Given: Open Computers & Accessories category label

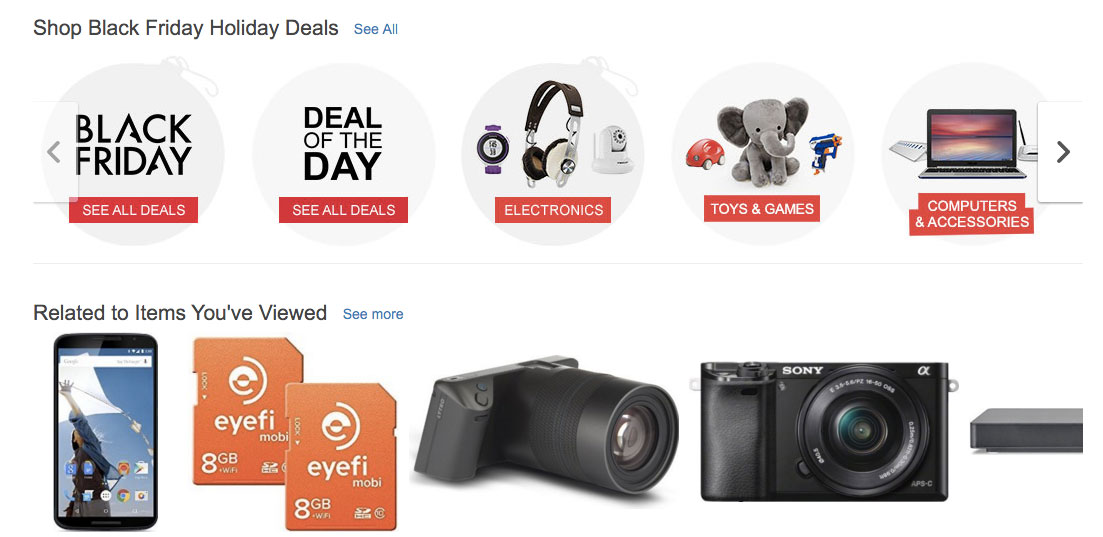Looking at the screenshot, I should pos(971,214).
